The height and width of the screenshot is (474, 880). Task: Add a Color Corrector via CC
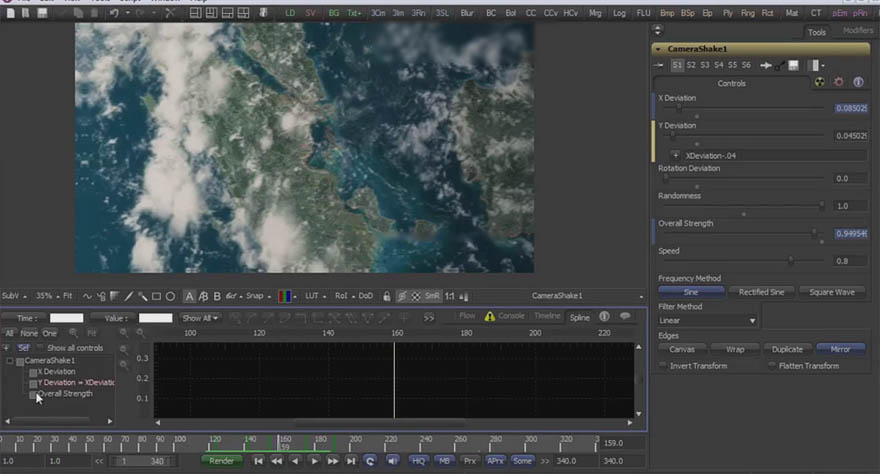(530, 13)
